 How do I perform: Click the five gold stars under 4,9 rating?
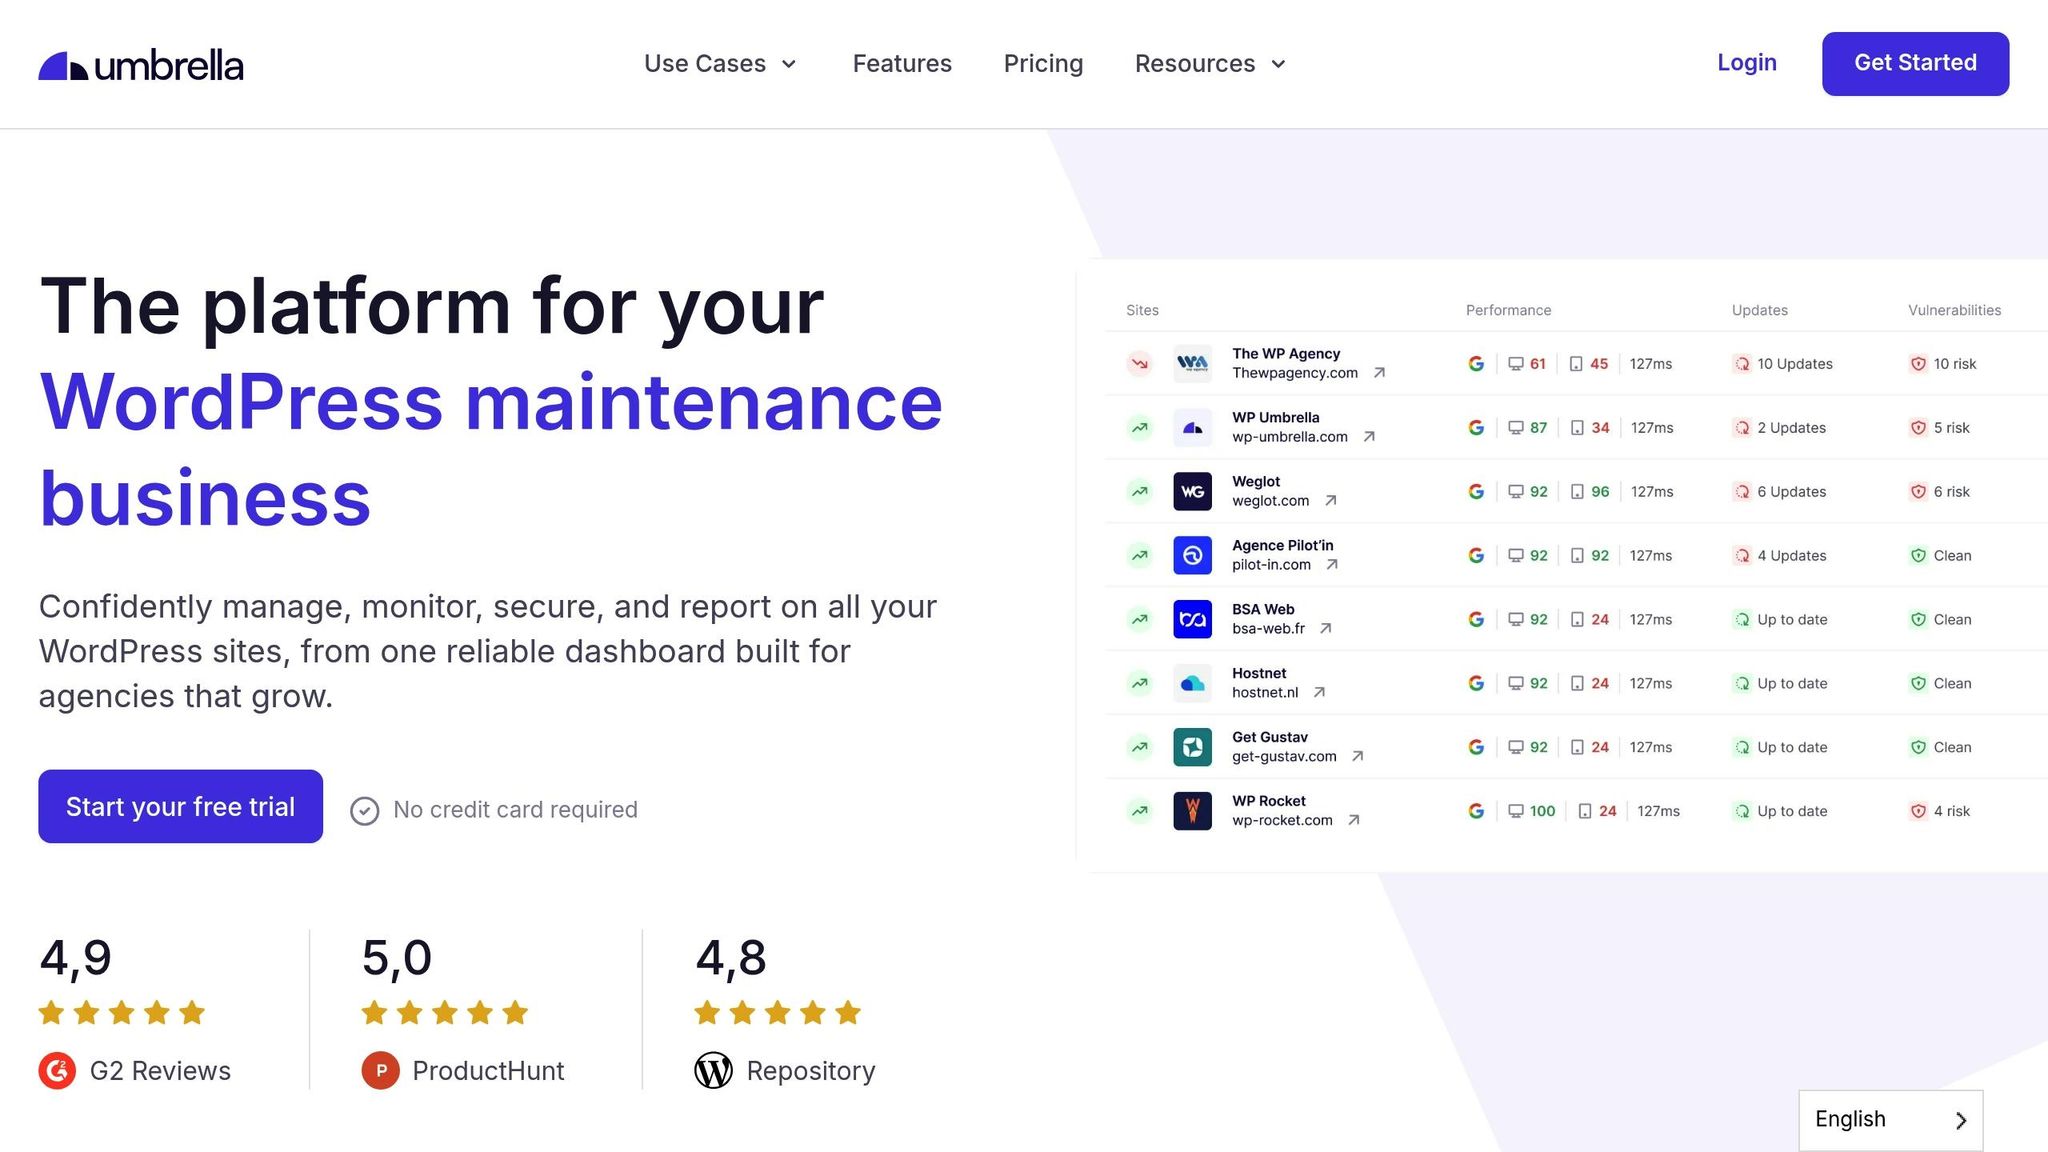tap(122, 1013)
